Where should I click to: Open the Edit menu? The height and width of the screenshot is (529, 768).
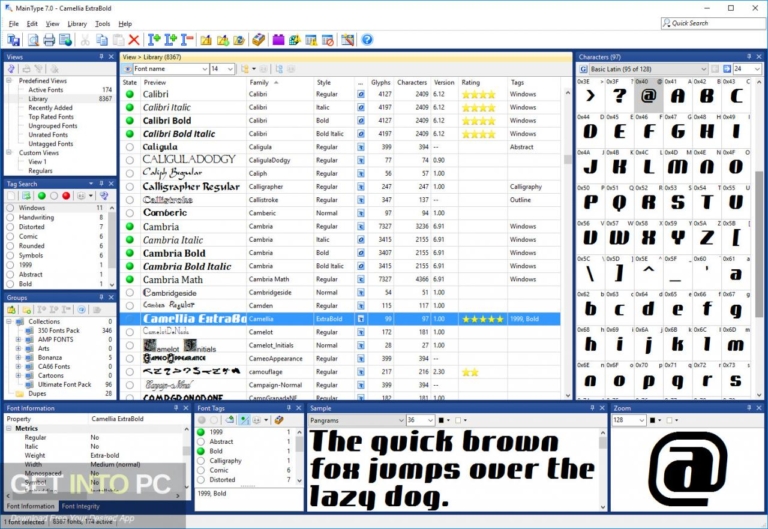32,24
